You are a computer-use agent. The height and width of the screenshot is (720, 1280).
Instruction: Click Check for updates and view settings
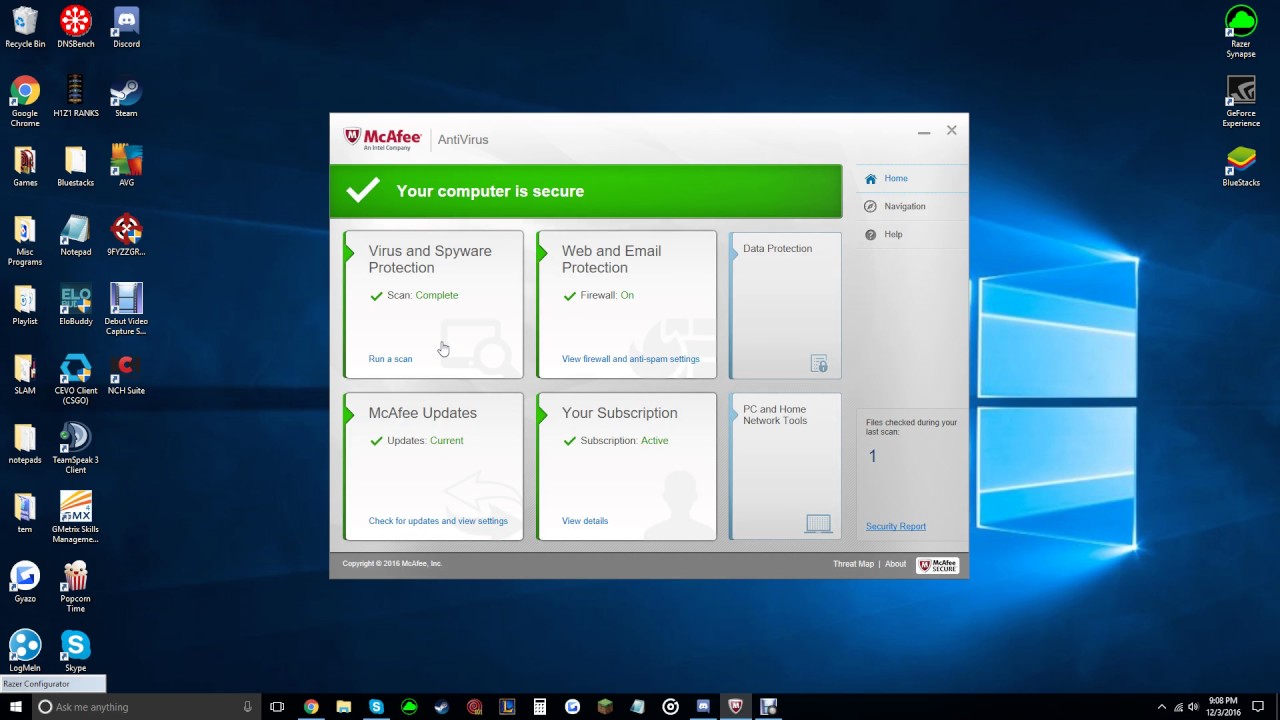[438, 521]
